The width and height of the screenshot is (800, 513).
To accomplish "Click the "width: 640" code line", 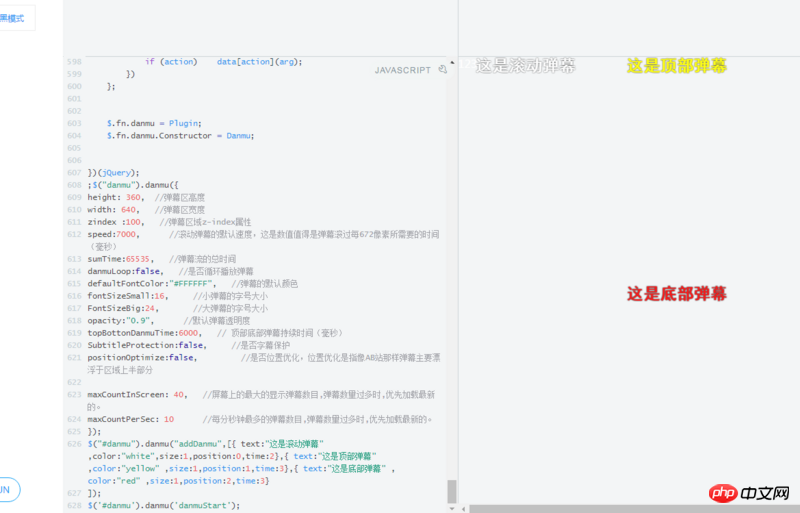I will tap(146, 210).
